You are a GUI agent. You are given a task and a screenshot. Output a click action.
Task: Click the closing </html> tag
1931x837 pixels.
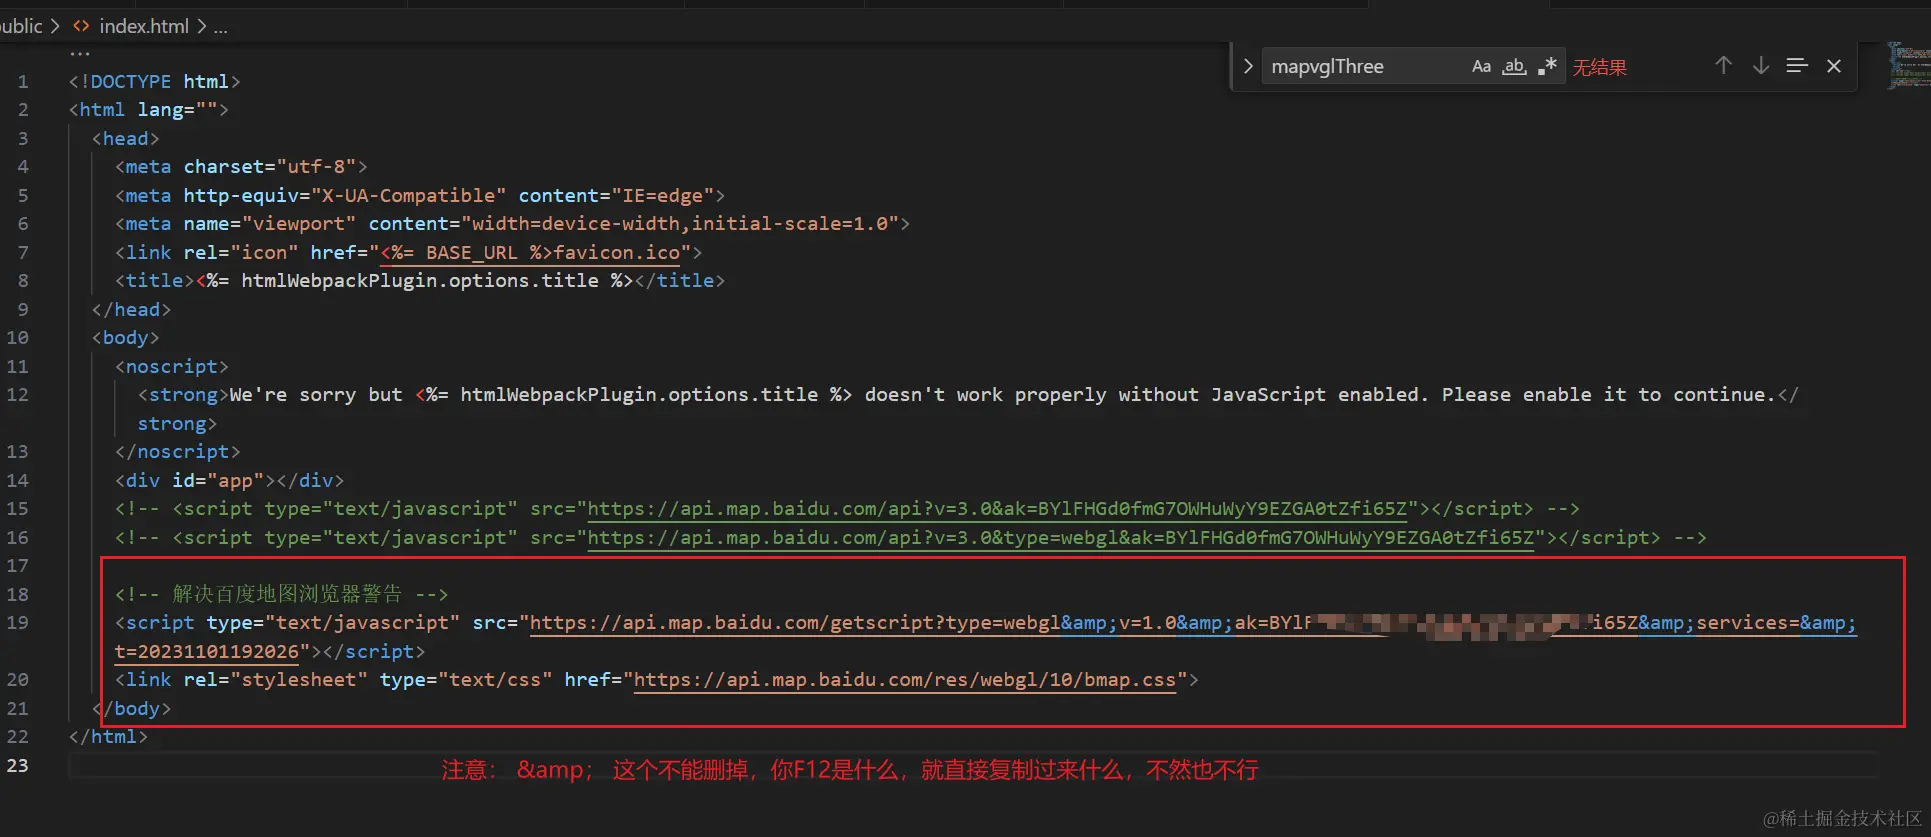tap(108, 737)
